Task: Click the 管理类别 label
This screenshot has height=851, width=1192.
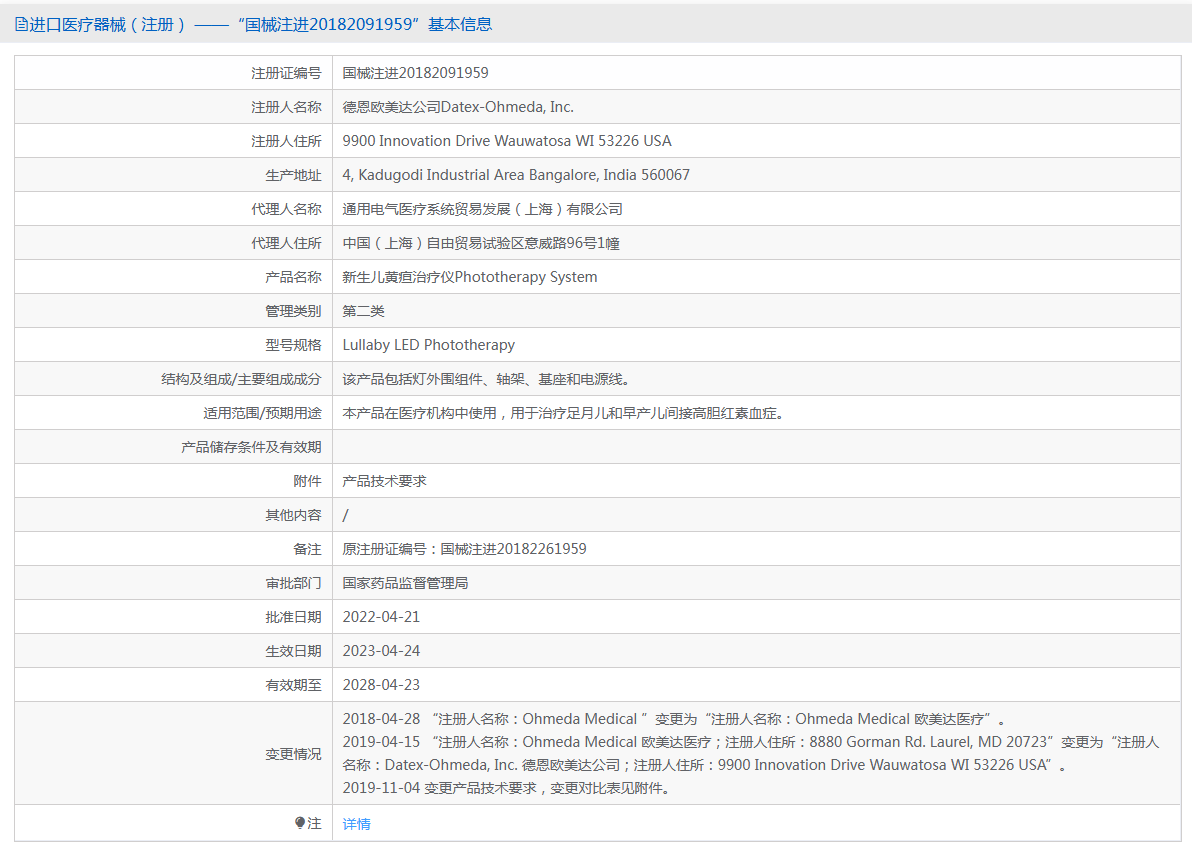Action: (x=293, y=311)
